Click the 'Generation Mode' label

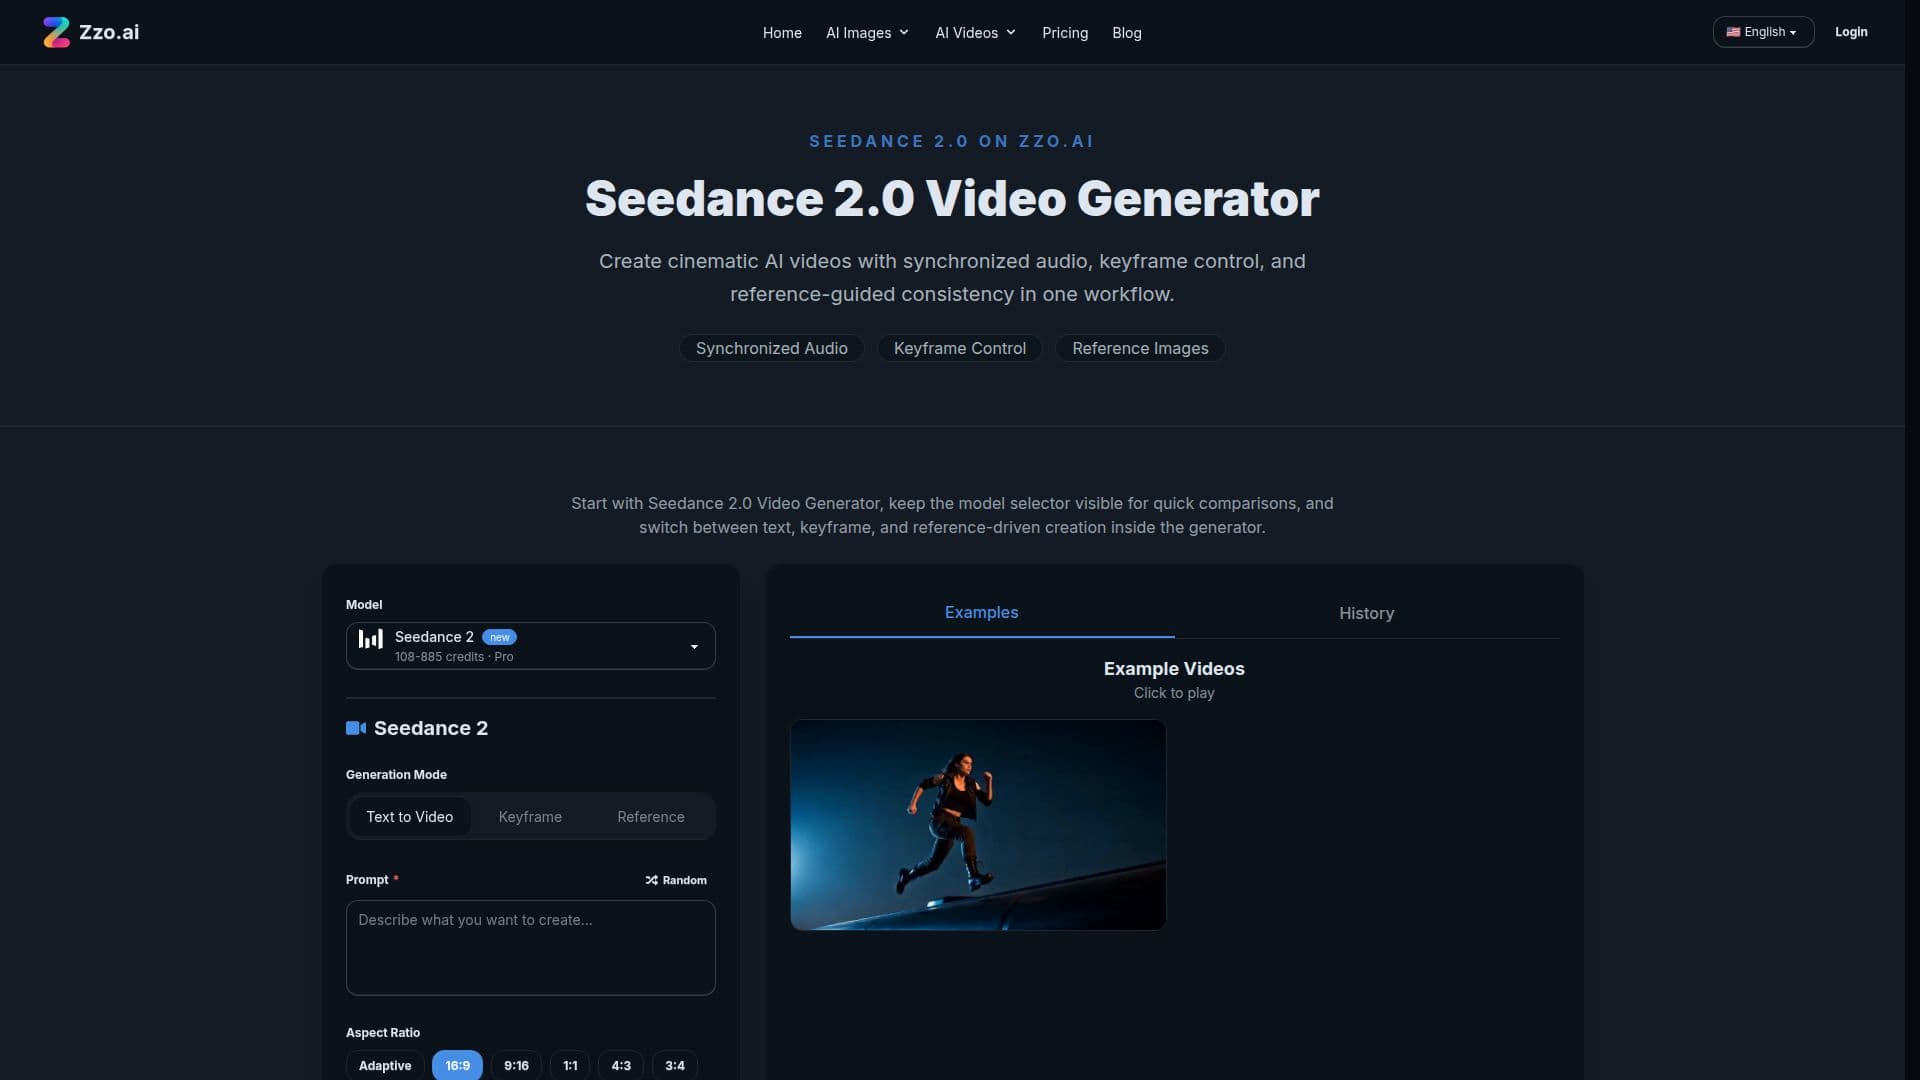click(396, 775)
